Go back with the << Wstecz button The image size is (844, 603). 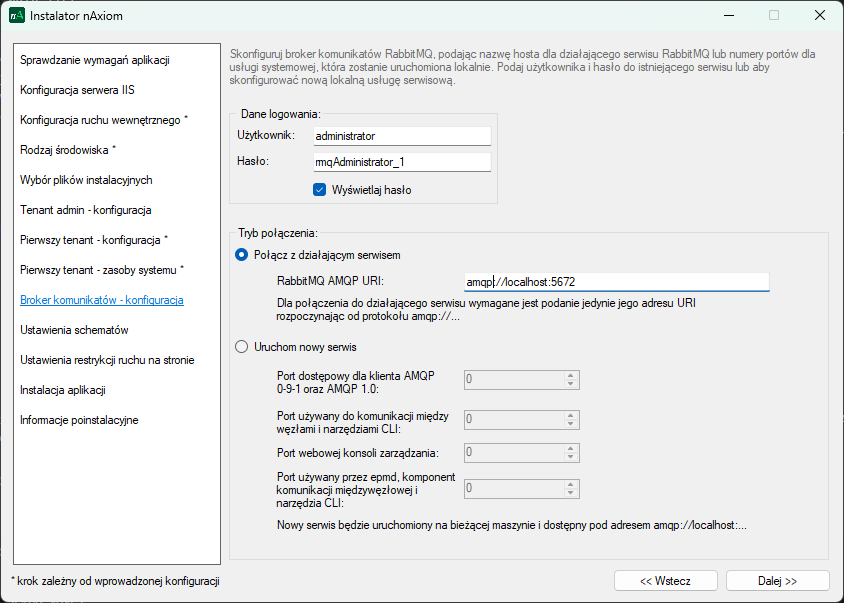[665, 581]
